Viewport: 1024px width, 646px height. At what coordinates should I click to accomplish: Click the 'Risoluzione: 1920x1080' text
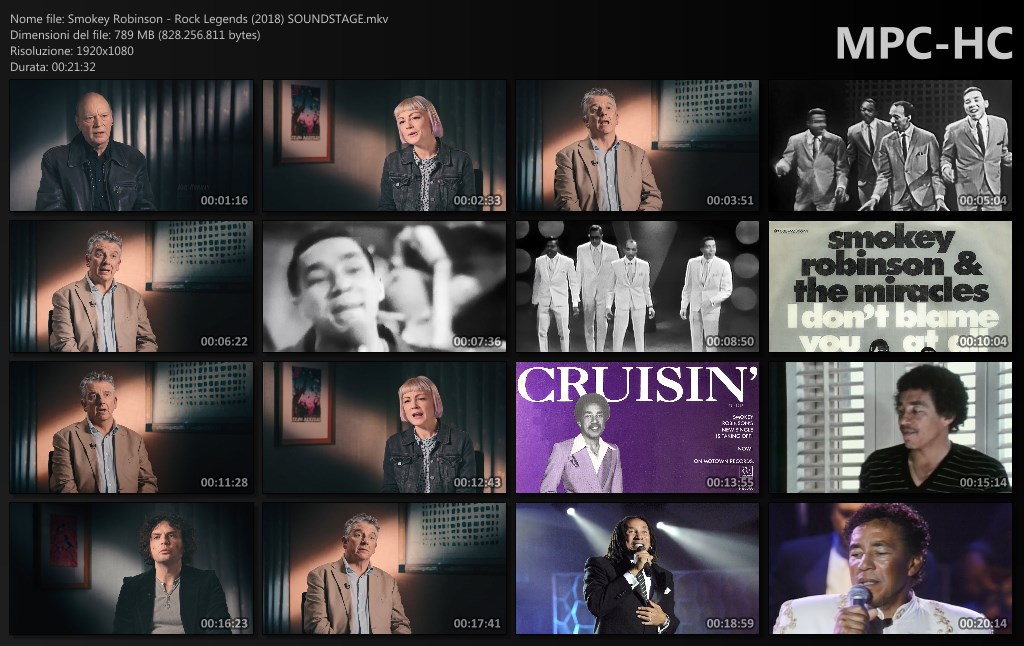coord(72,51)
